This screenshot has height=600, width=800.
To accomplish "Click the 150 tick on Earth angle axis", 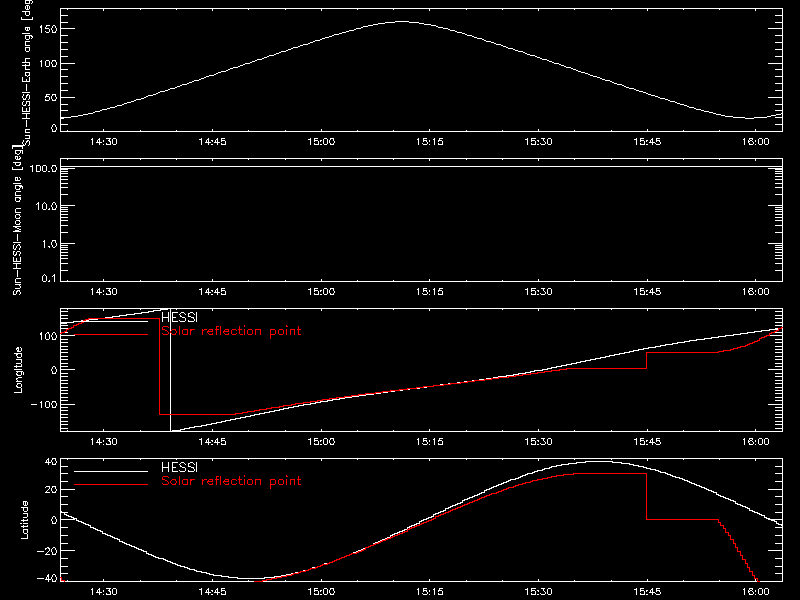I will [x=48, y=29].
